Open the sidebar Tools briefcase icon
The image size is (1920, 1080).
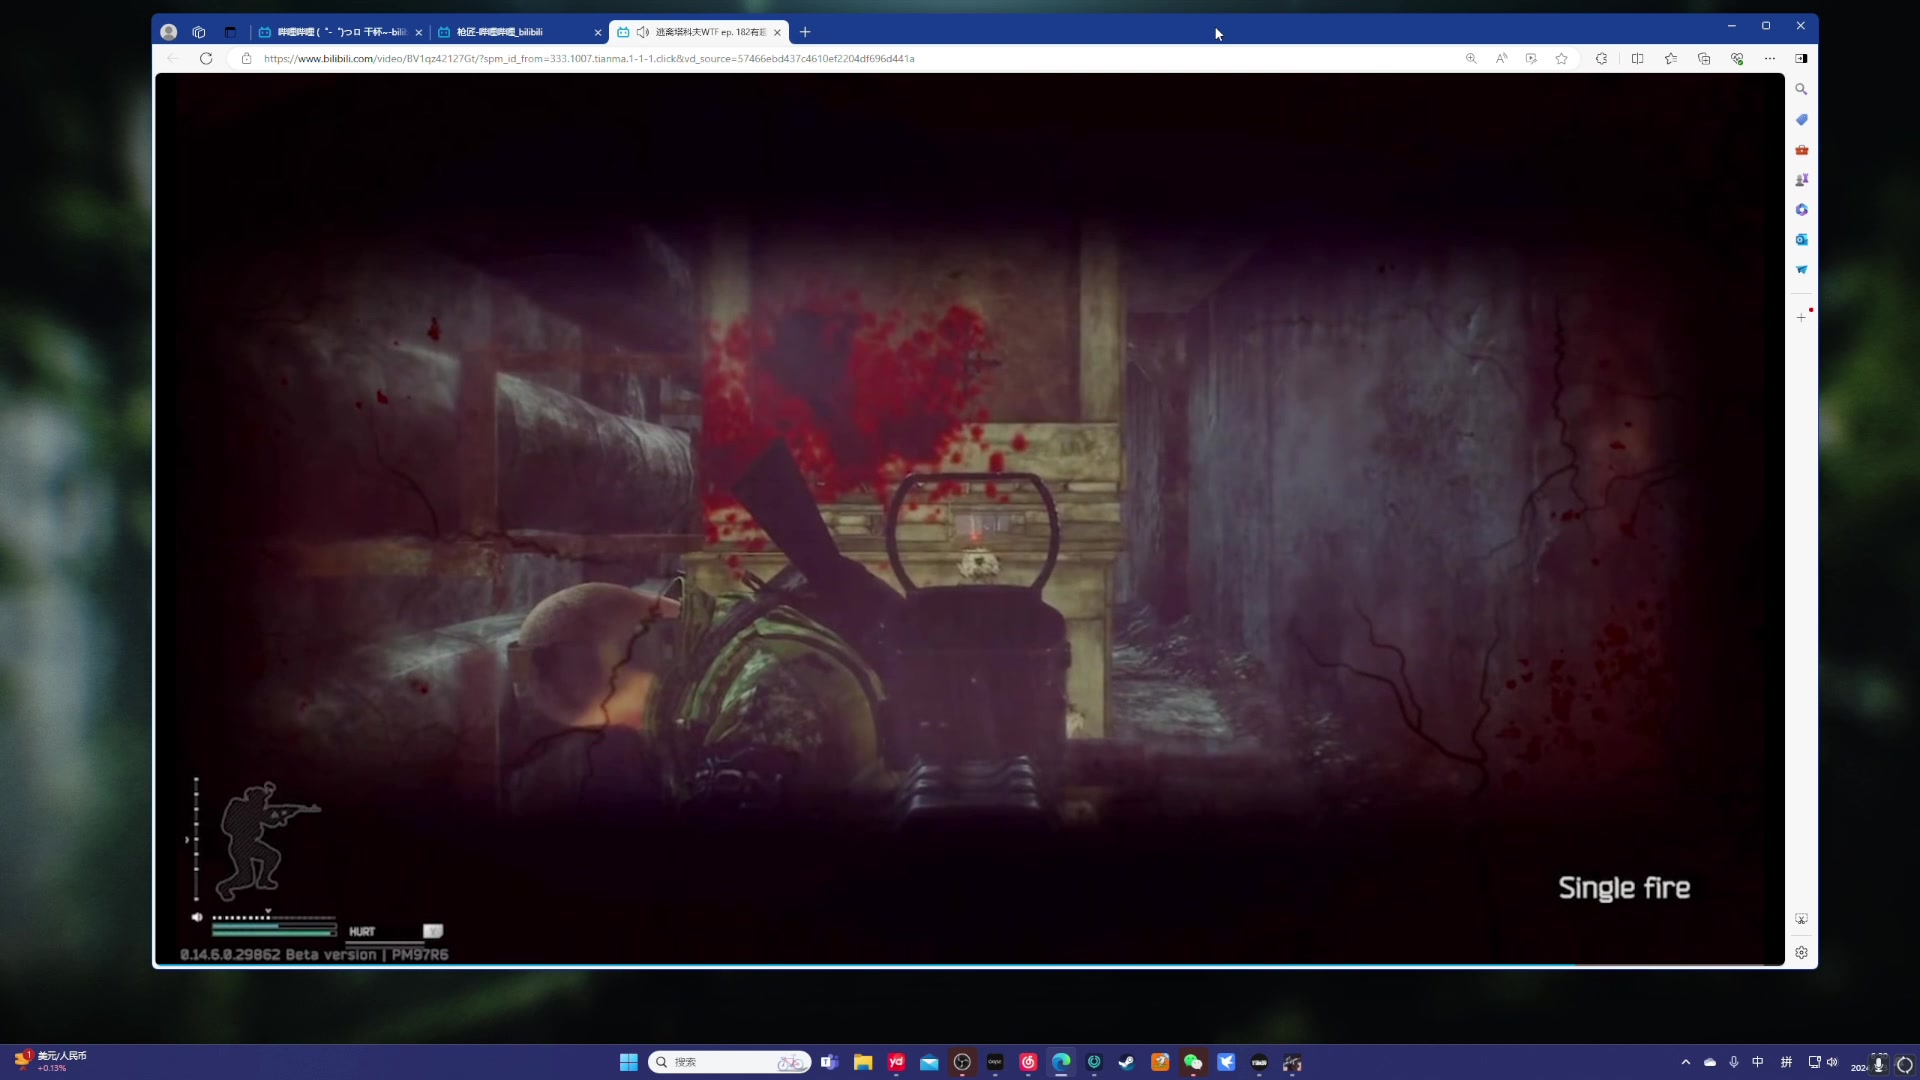pos(1801,150)
